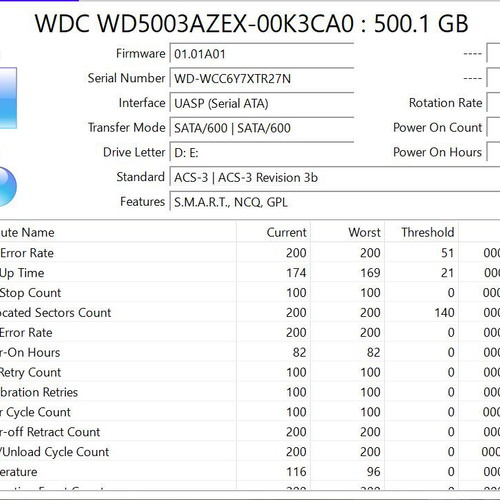Click the Rotation Rate label
The height and width of the screenshot is (500, 500).
[x=445, y=103]
